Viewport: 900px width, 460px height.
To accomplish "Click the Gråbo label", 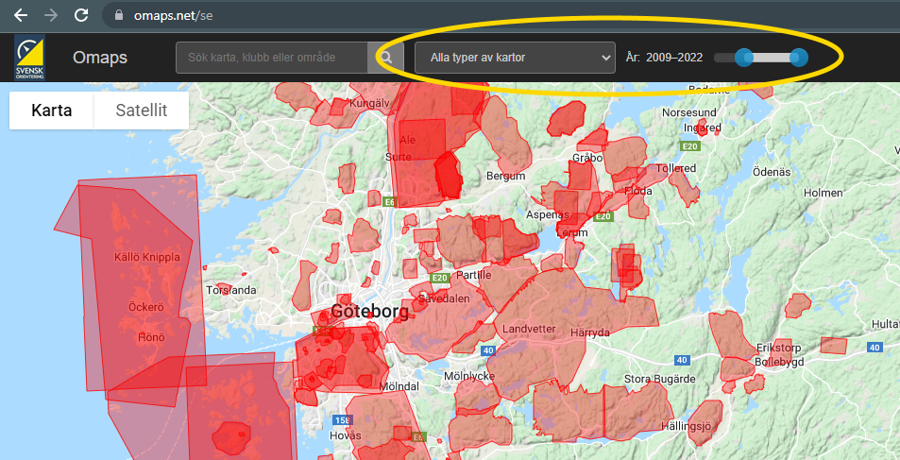I will [587, 157].
